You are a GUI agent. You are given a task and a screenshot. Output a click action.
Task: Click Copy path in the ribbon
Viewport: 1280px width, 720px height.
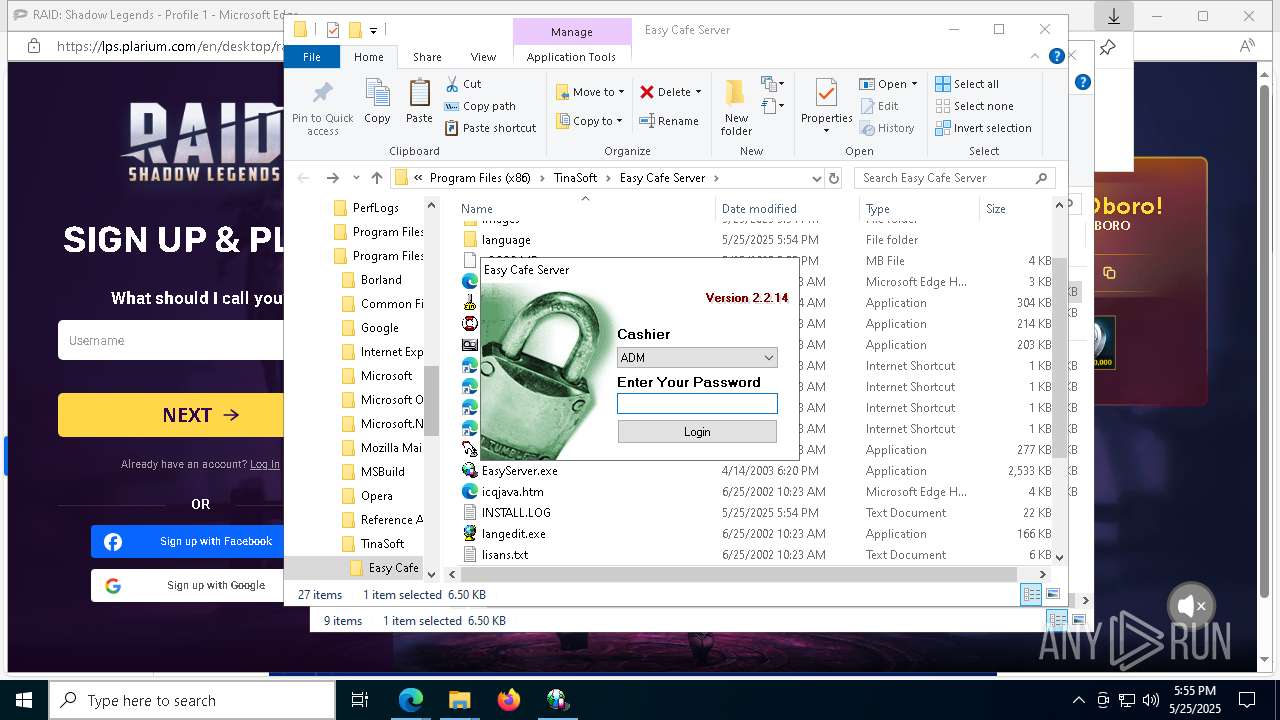[480, 106]
